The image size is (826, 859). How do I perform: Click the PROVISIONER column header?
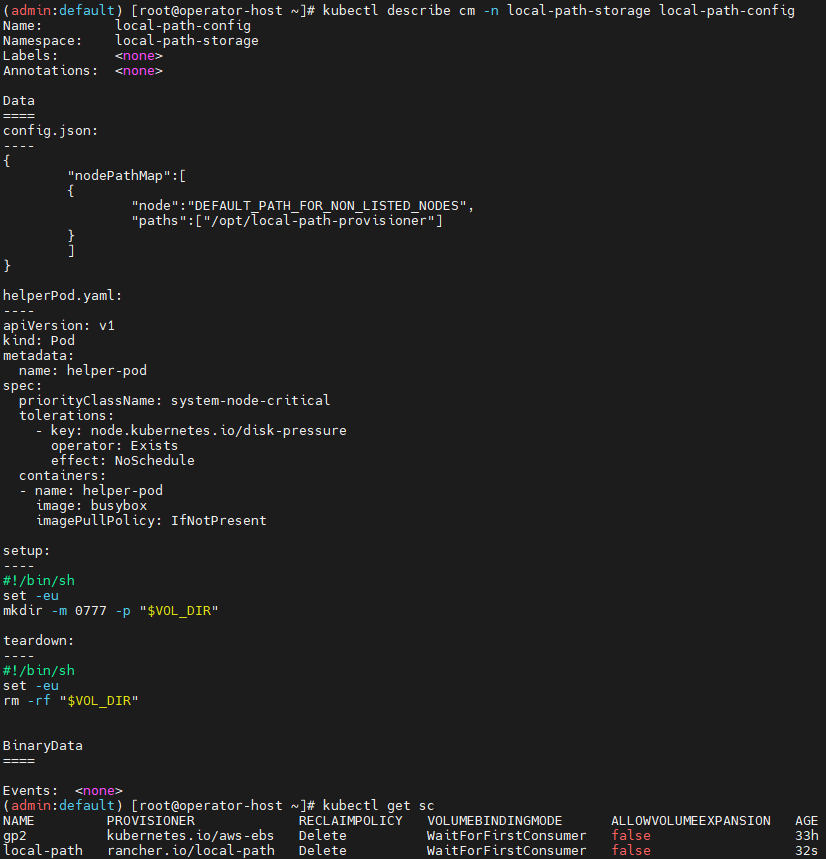click(151, 821)
